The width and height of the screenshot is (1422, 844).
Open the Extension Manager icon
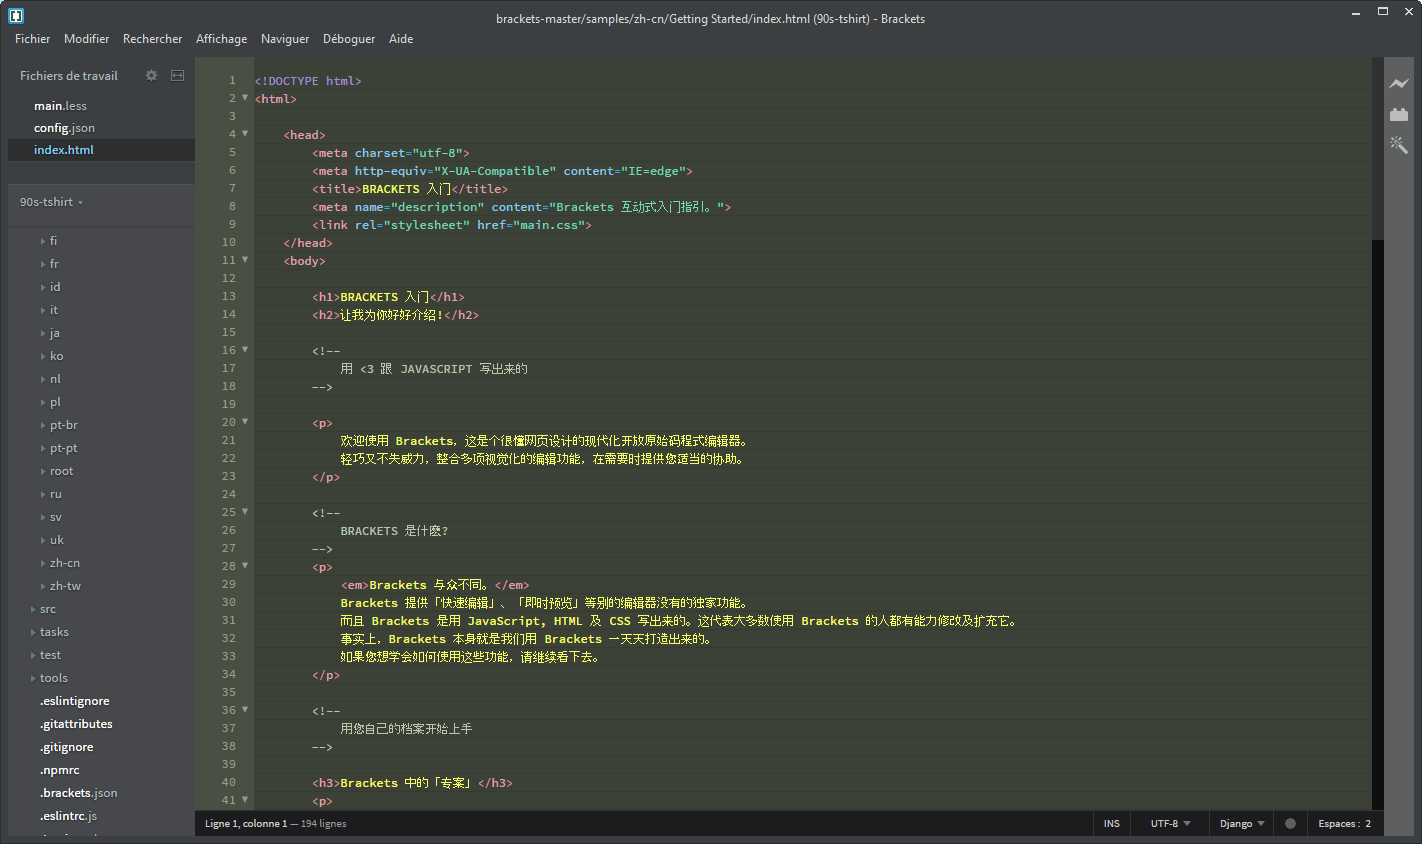coord(1399,115)
